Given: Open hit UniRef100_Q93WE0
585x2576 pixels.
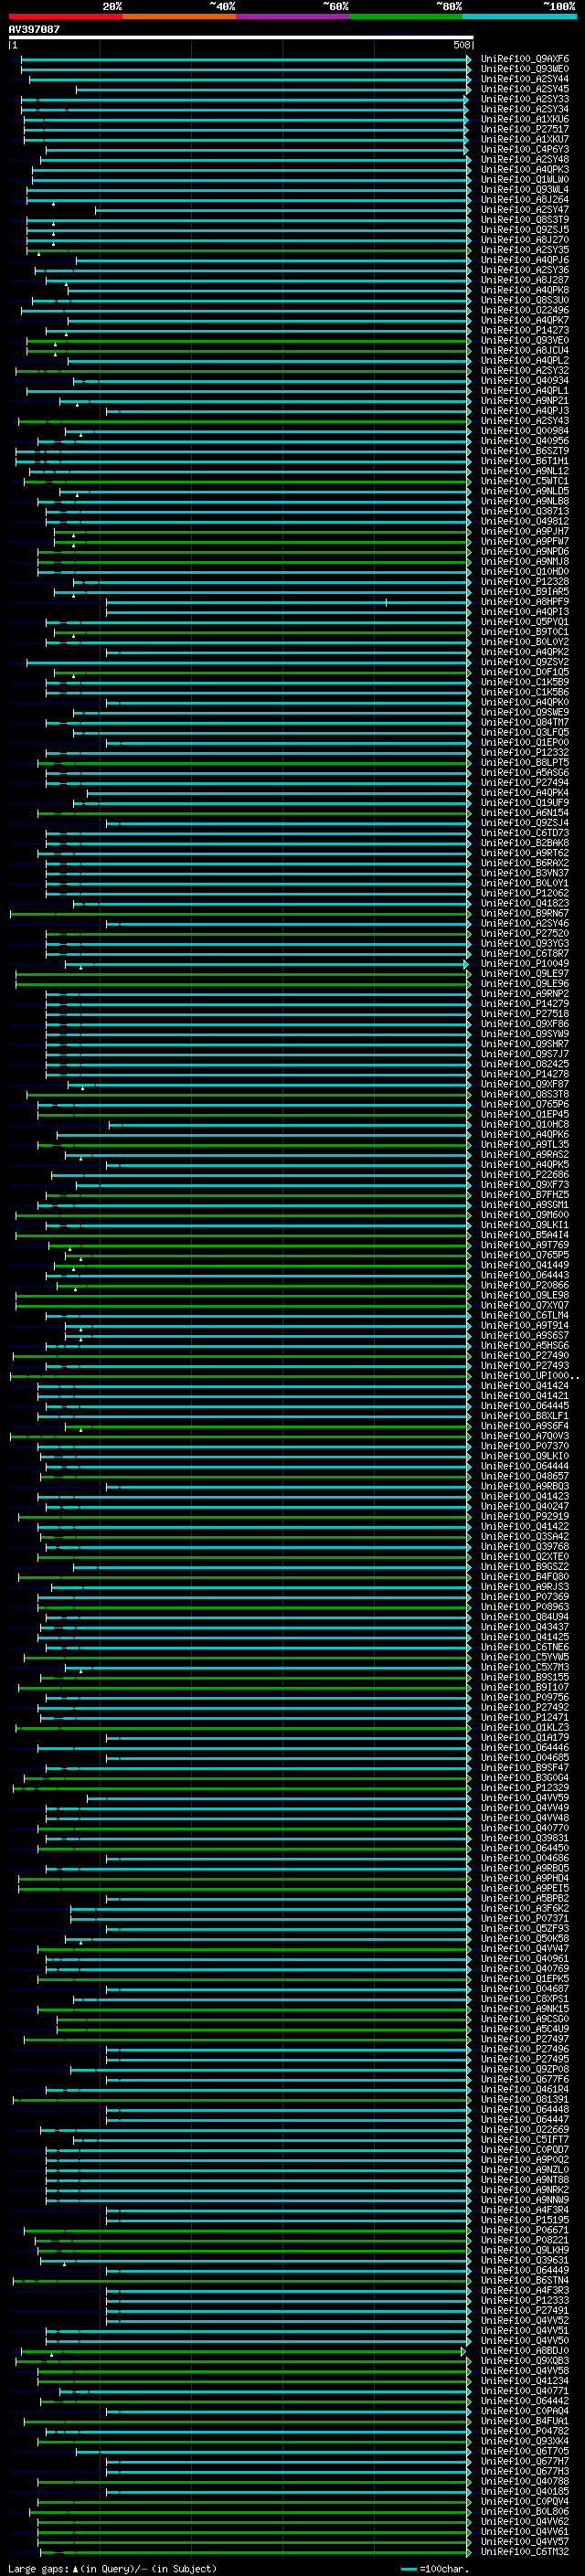Looking at the screenshot, I should 525,69.
